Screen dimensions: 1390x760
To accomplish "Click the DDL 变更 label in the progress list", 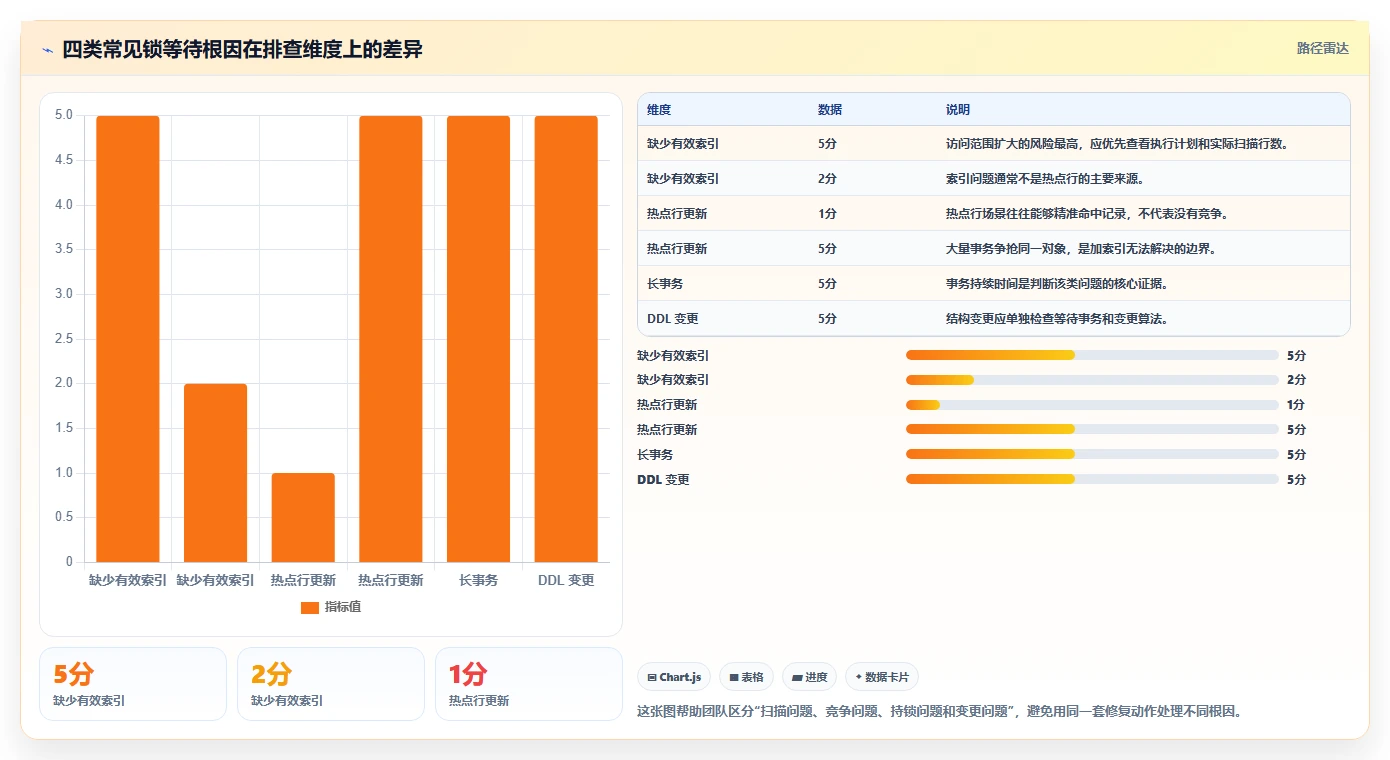I will (x=663, y=480).
